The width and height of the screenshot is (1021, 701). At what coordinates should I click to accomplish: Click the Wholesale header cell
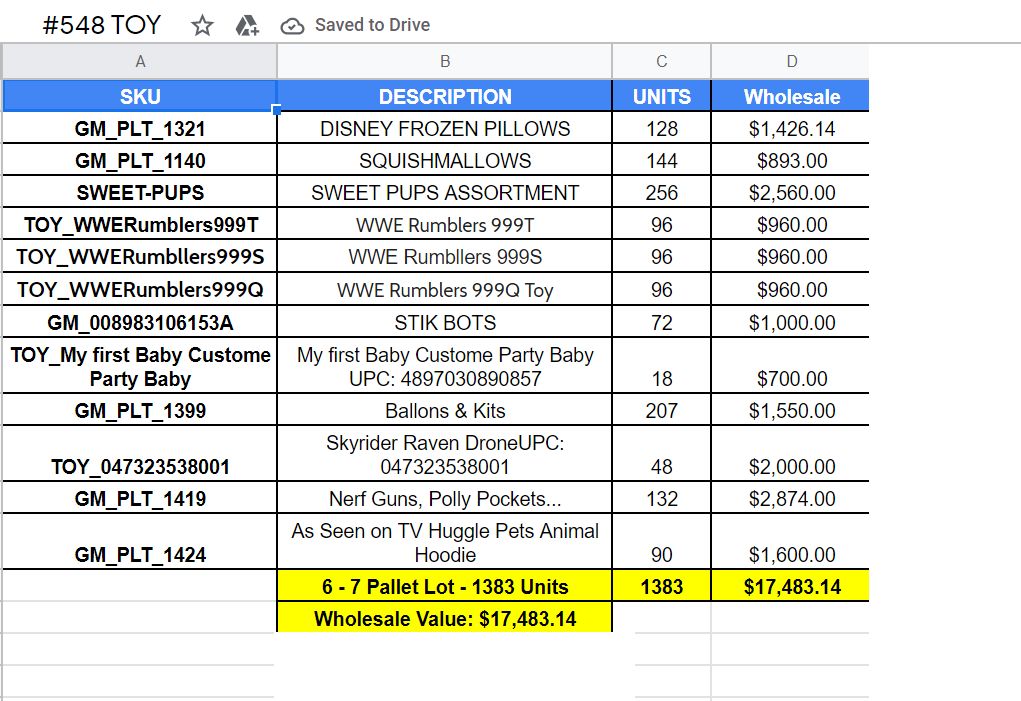point(791,97)
